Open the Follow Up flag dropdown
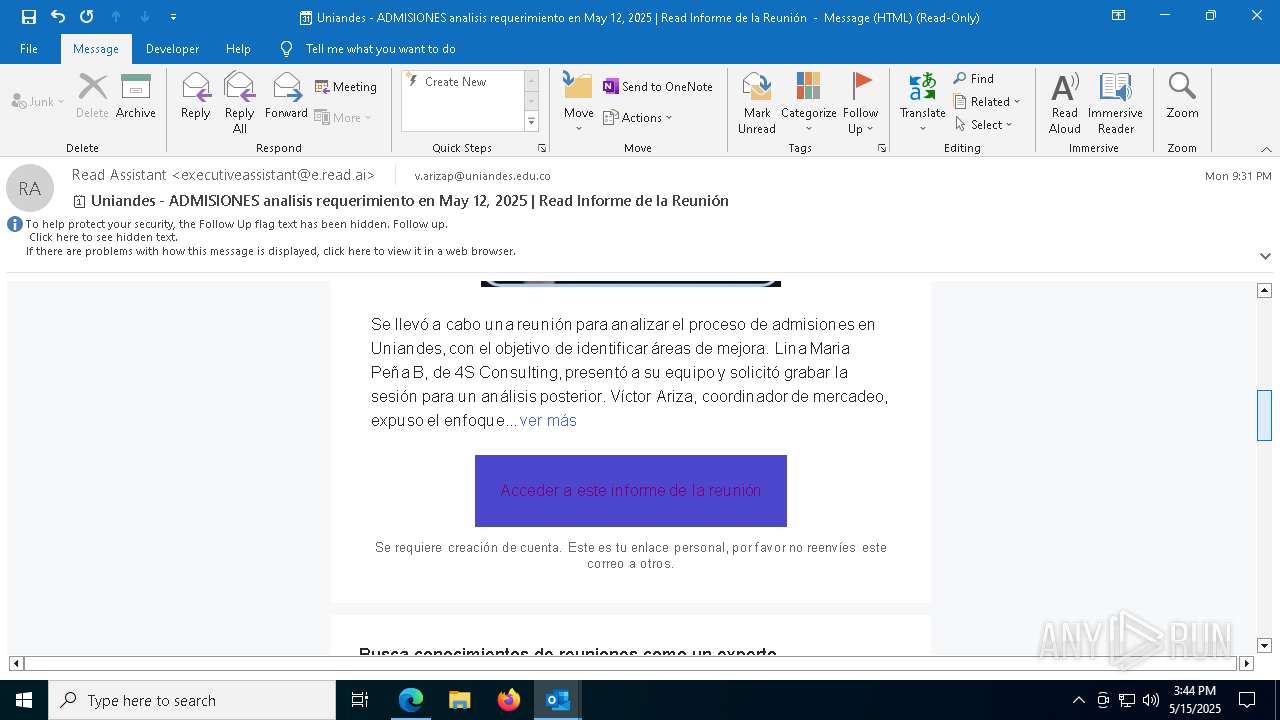Screen dimensions: 1280x720 (860, 103)
